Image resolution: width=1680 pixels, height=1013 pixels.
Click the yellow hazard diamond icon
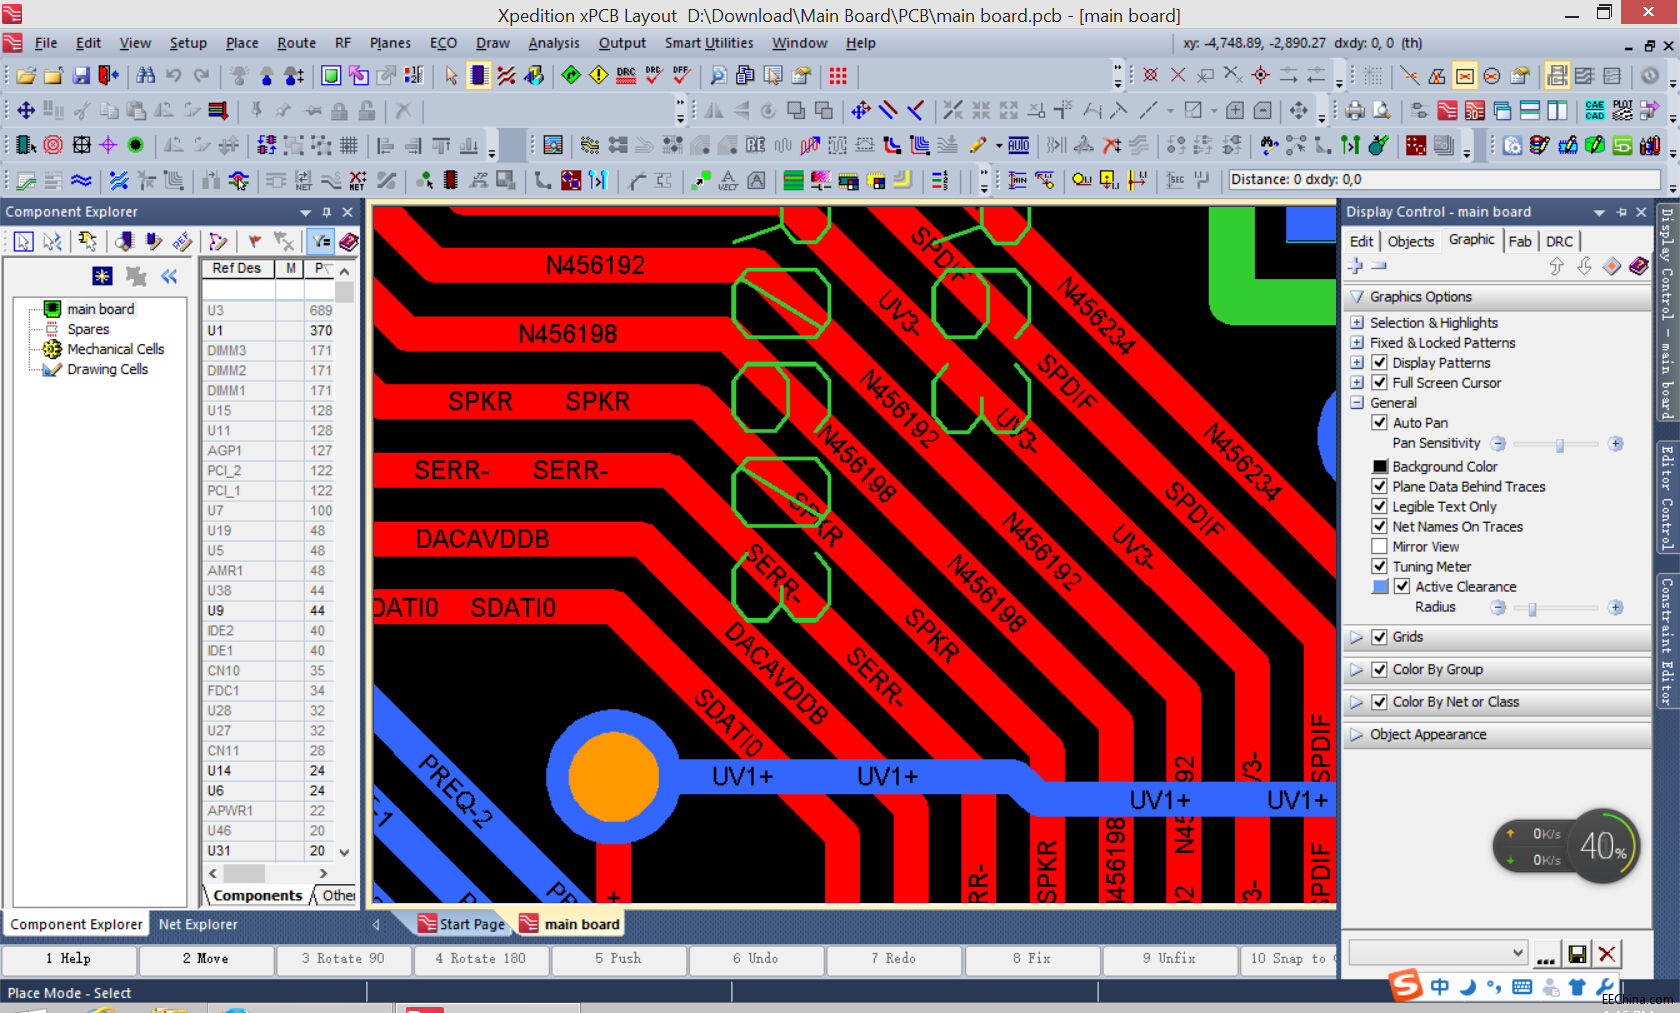(598, 76)
